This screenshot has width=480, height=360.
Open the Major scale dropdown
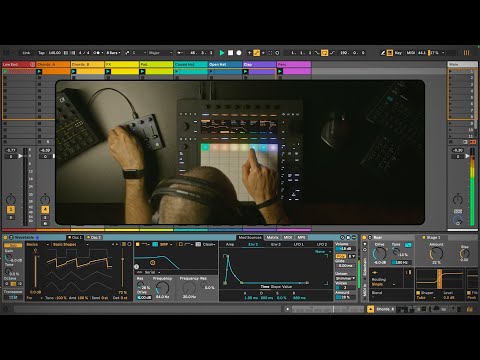(160, 53)
